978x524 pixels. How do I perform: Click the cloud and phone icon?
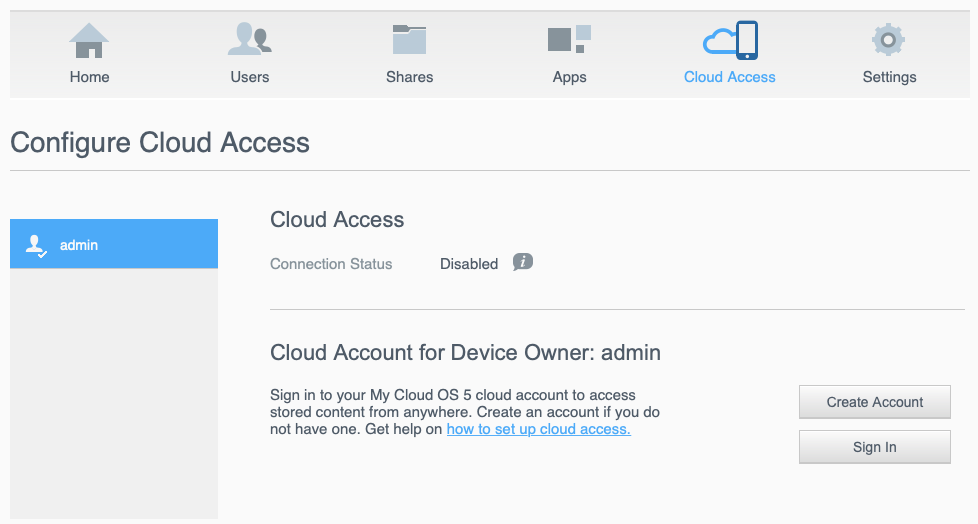730,41
